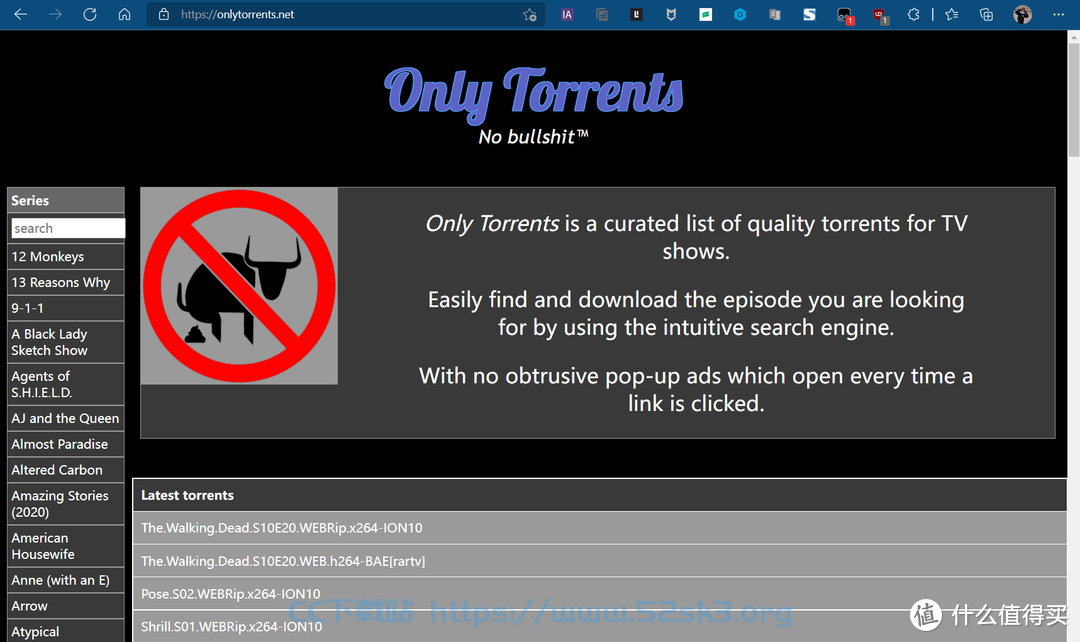Open the browser Settings and more menu

click(1059, 14)
